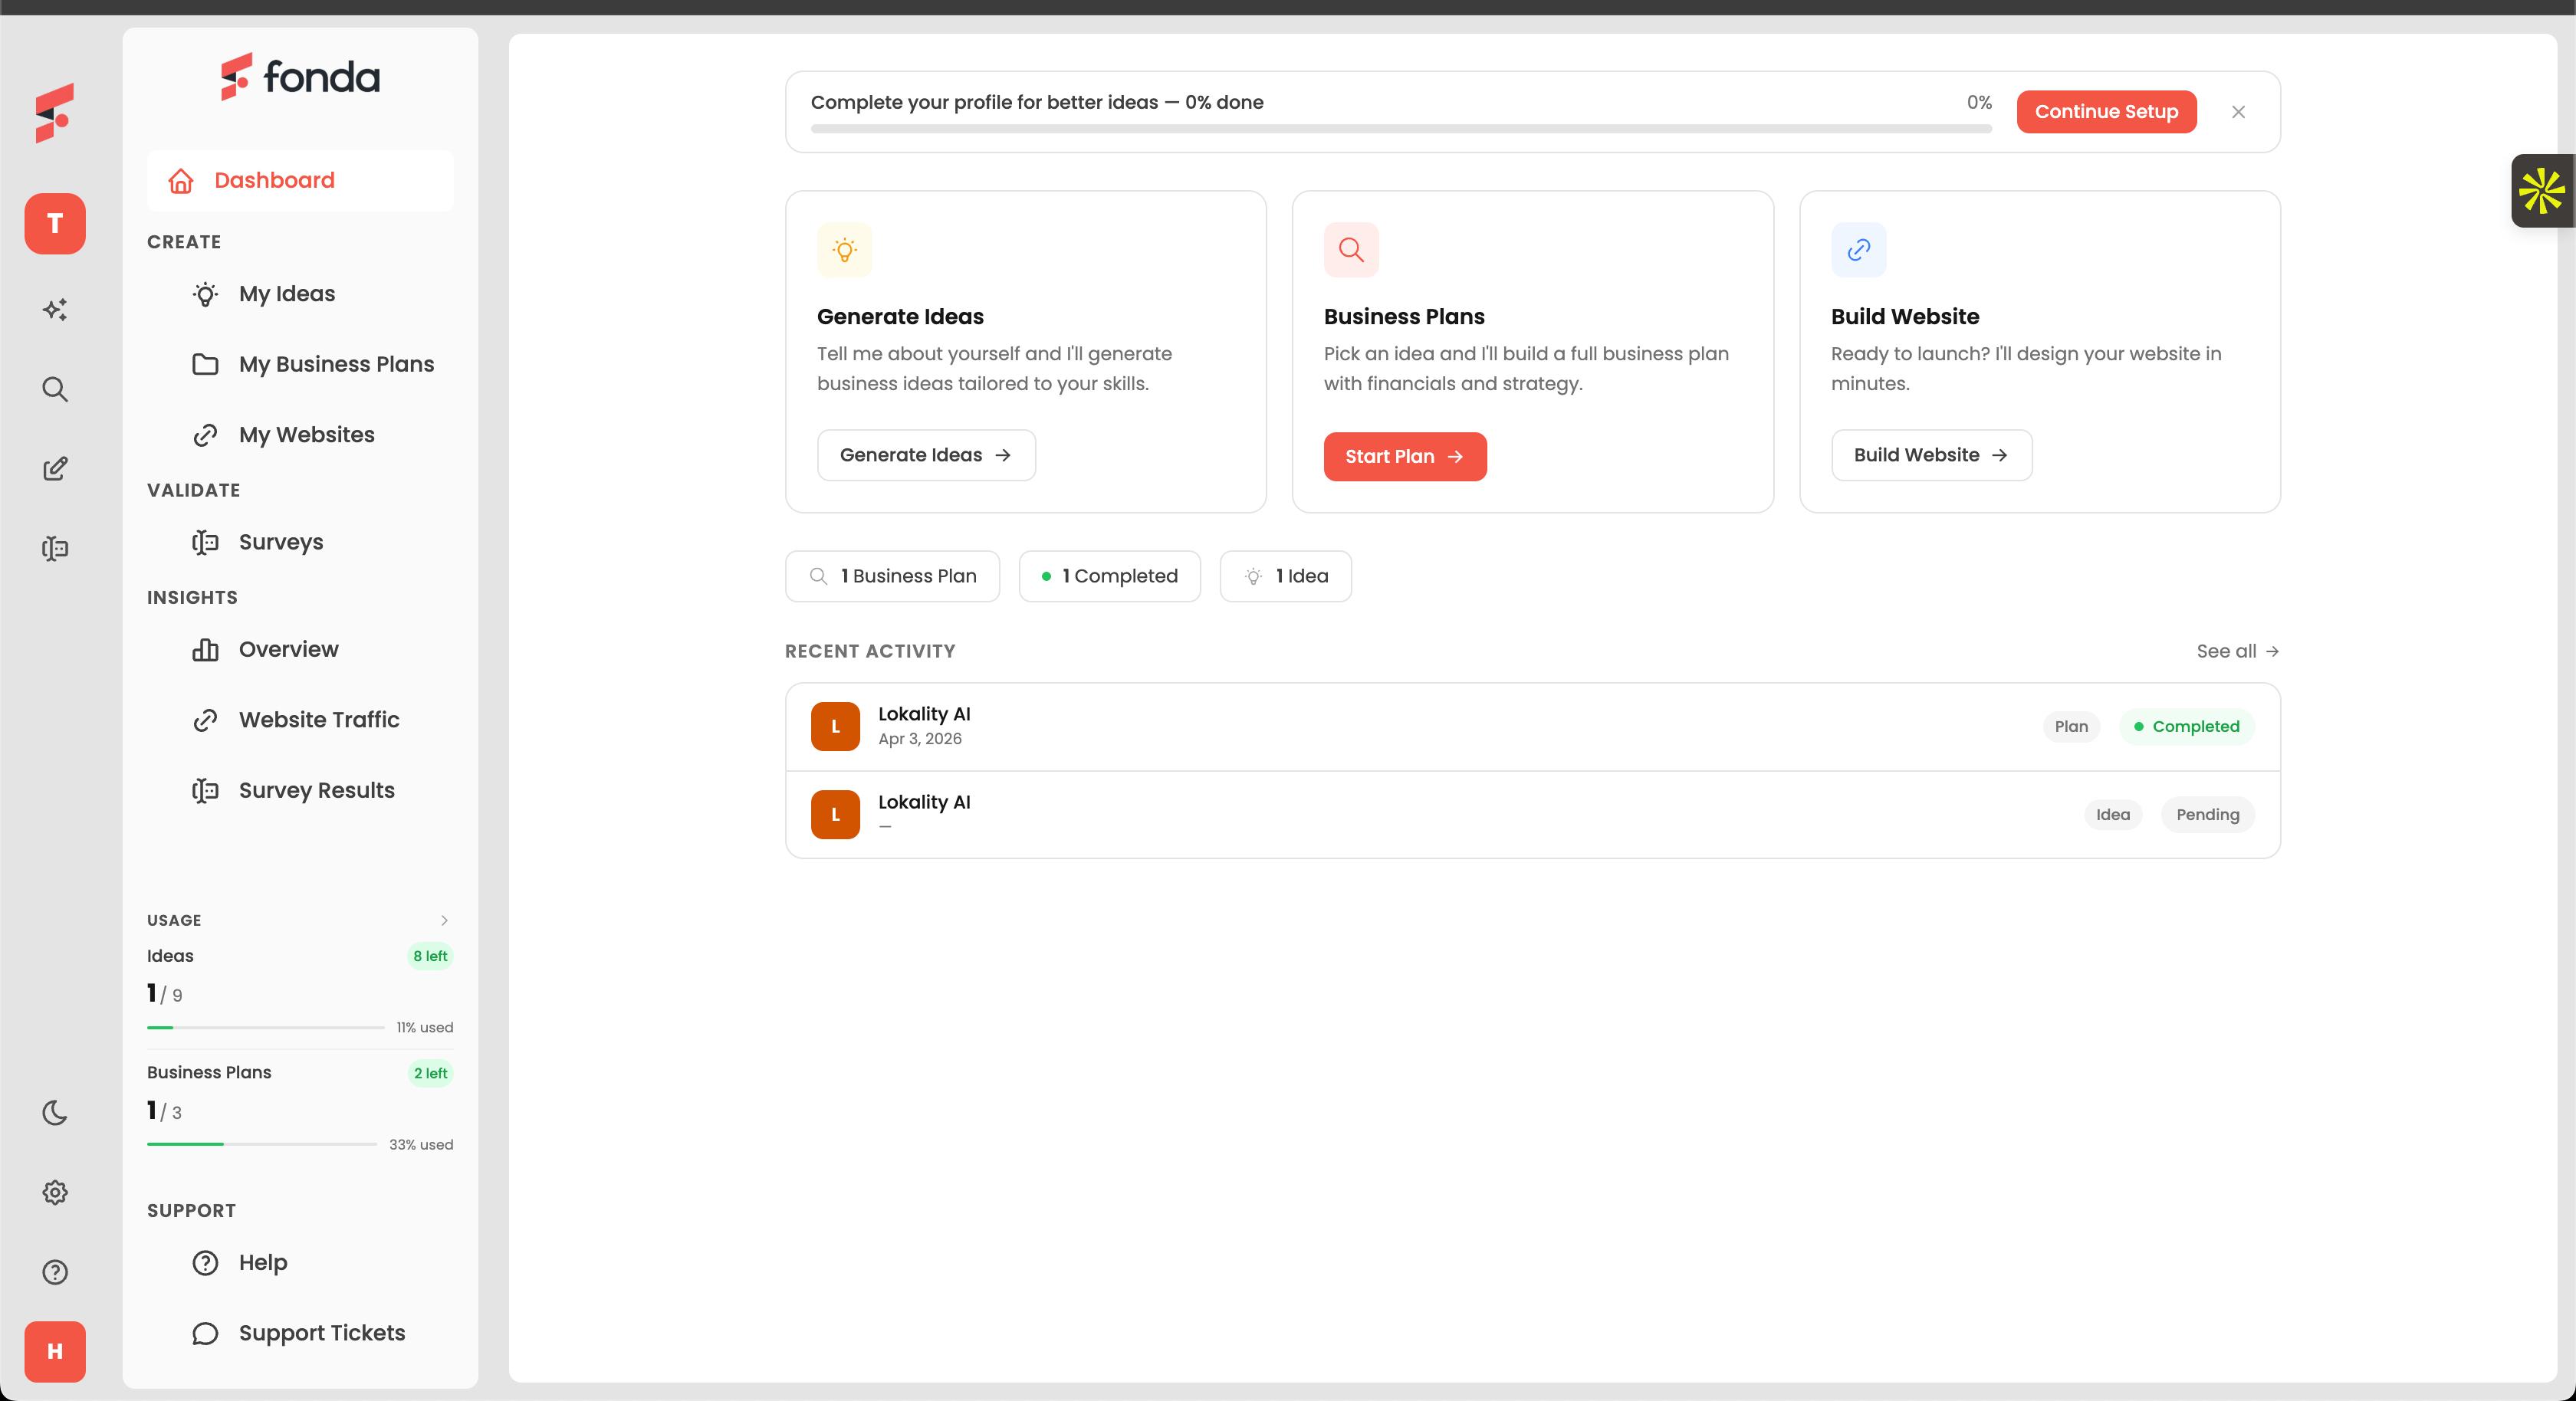The width and height of the screenshot is (2576, 1401).
Task: Expand the Usage section chevron
Action: (x=444, y=920)
